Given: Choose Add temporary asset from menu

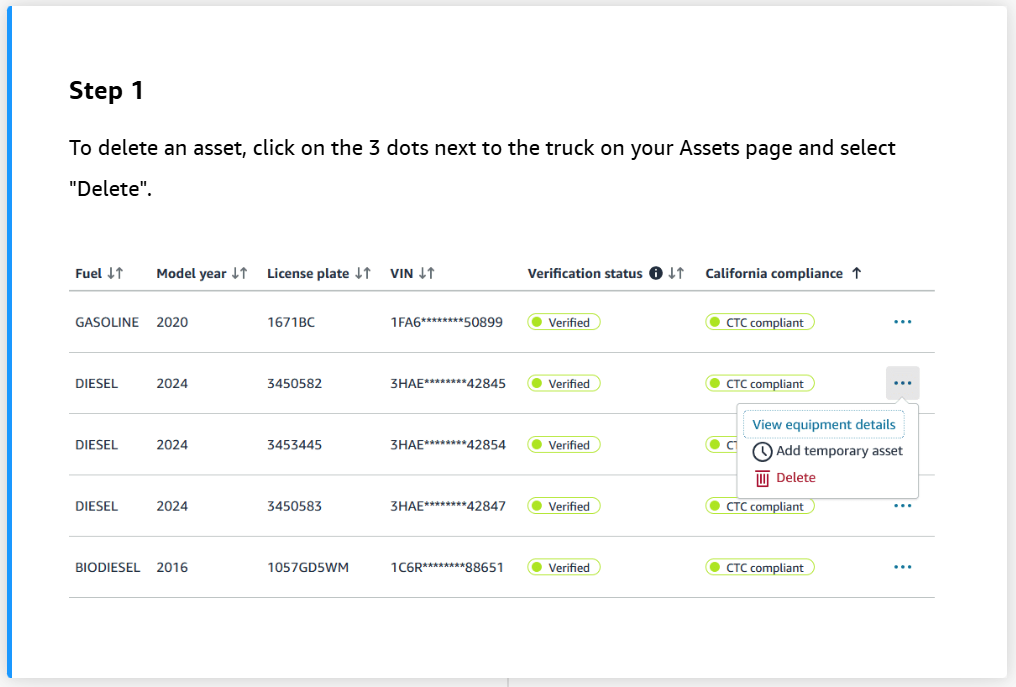Looking at the screenshot, I should coord(839,451).
